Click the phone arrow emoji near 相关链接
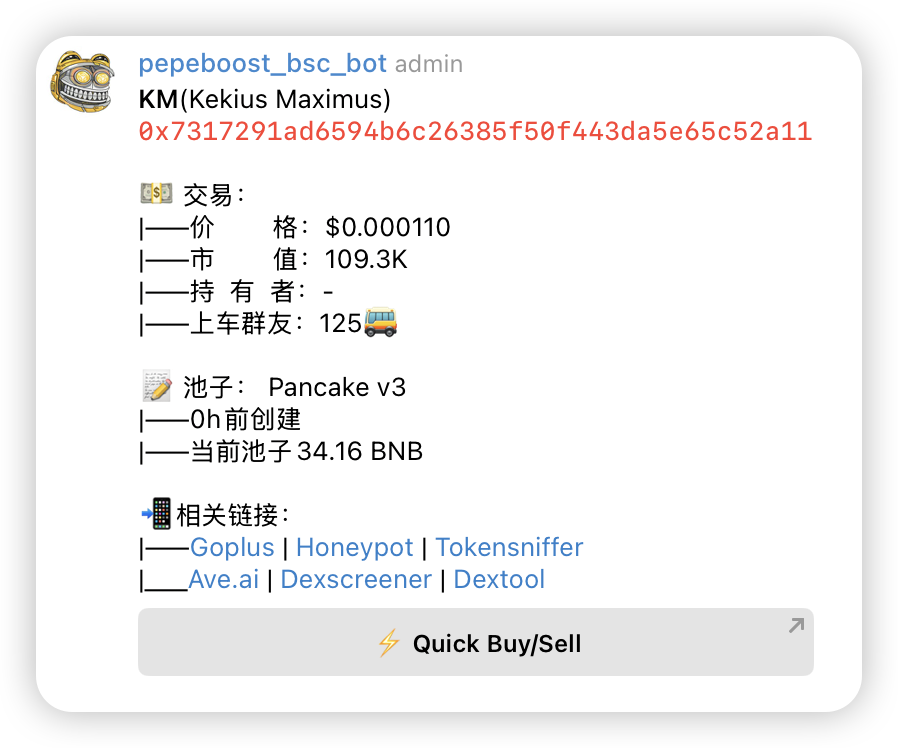Viewport: 898px width, 748px height. pyautogui.click(x=156, y=514)
